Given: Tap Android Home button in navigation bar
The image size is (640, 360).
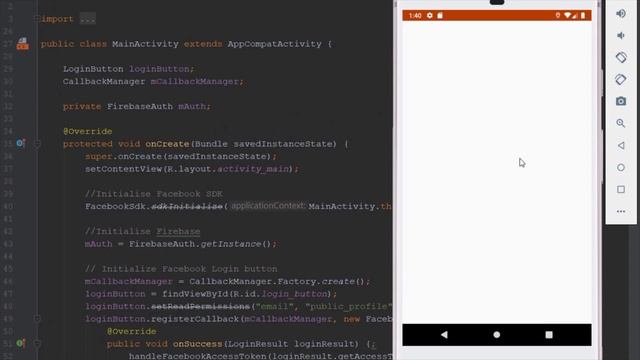Looking at the screenshot, I should [496, 335].
